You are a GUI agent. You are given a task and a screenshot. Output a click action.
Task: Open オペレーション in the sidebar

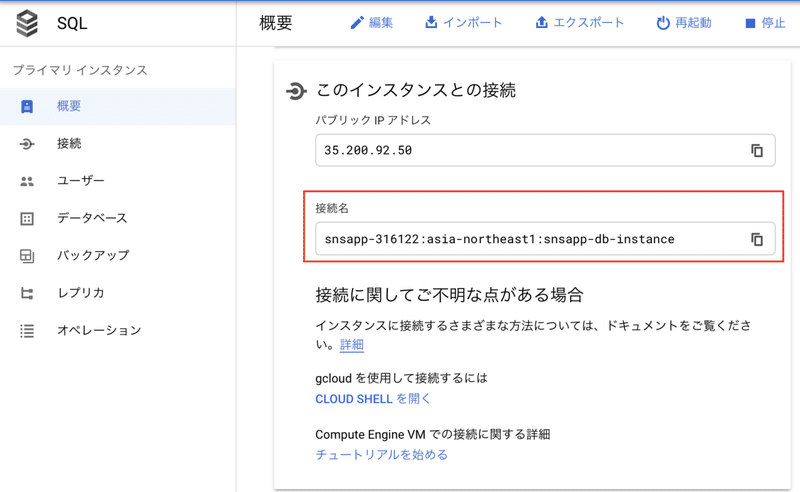pyautogui.click(x=118, y=331)
